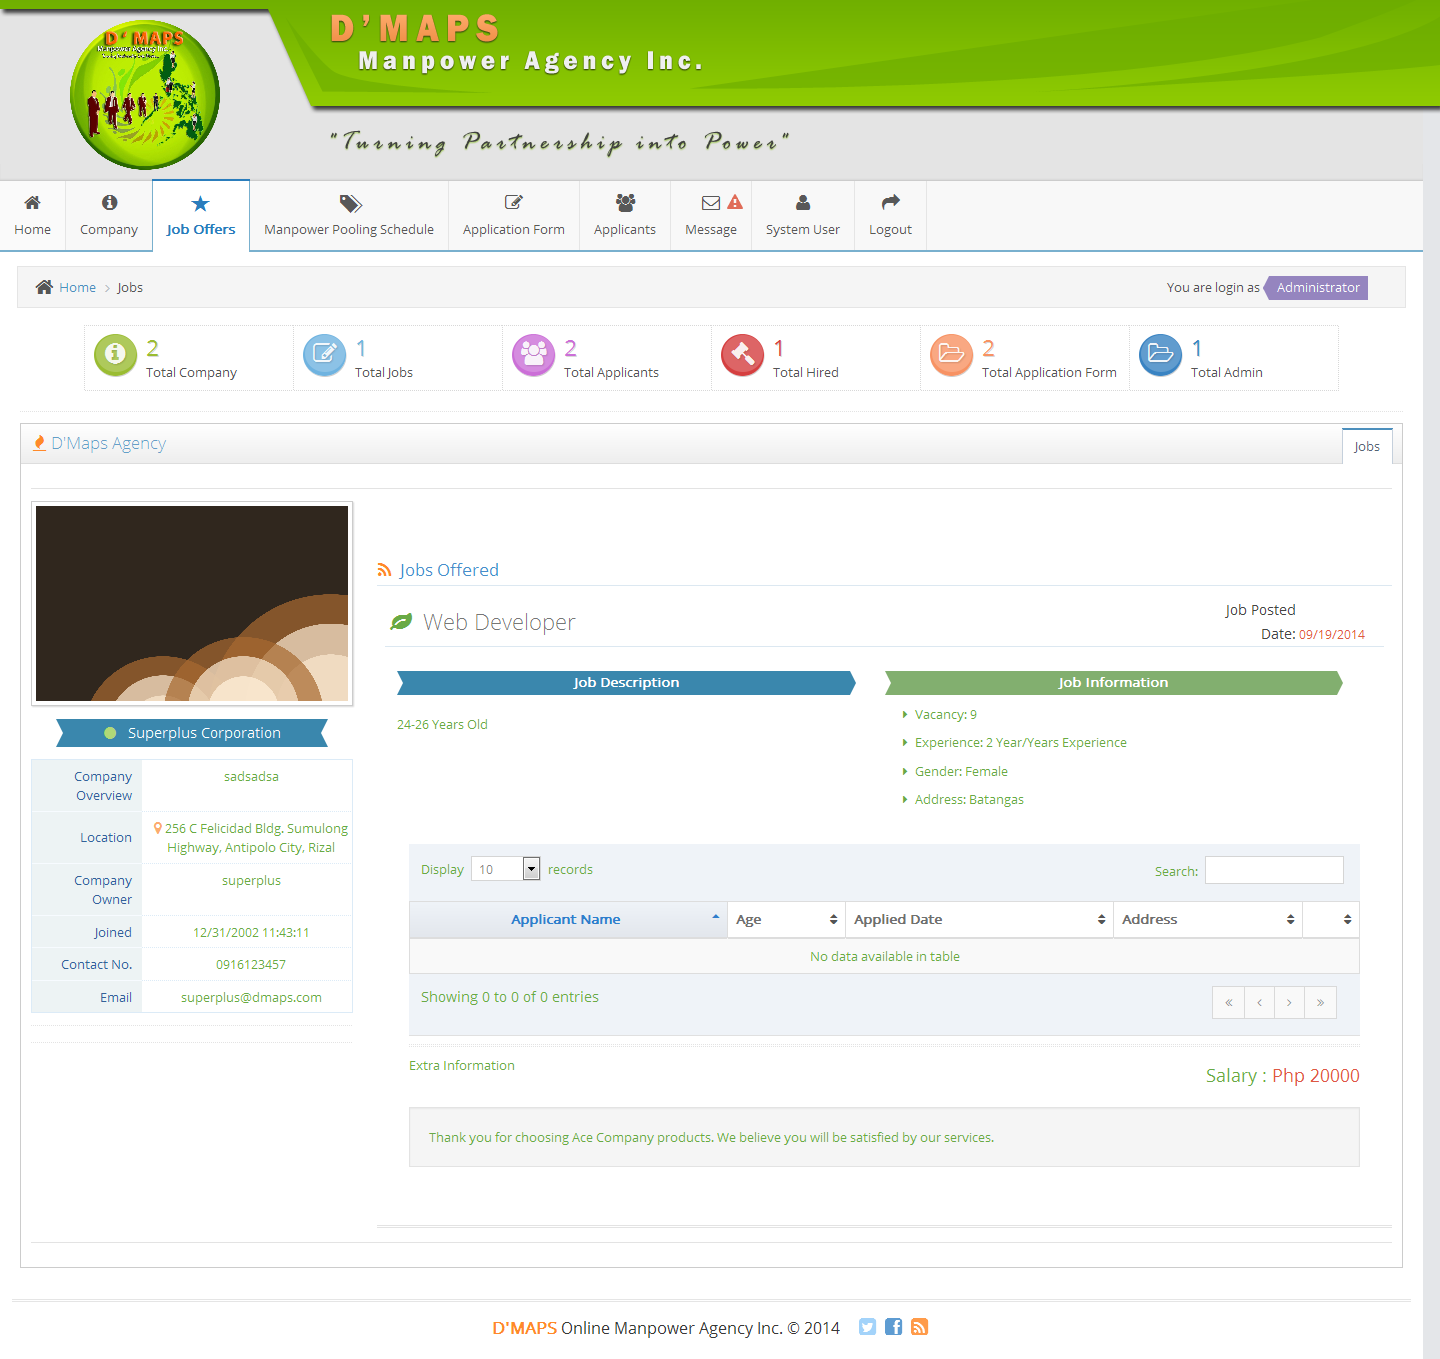This screenshot has width=1440, height=1359.
Task: Click the Home house icon in navbar
Action: (x=32, y=203)
